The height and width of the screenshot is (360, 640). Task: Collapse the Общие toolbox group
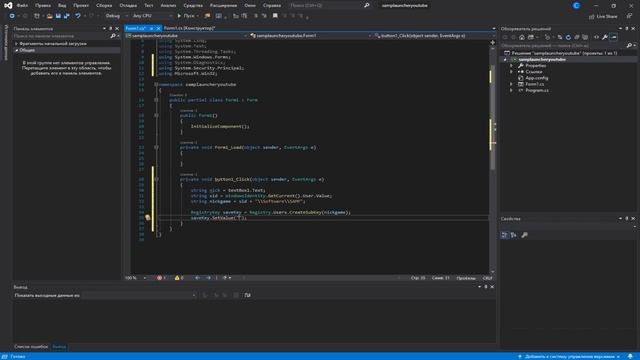pos(17,50)
